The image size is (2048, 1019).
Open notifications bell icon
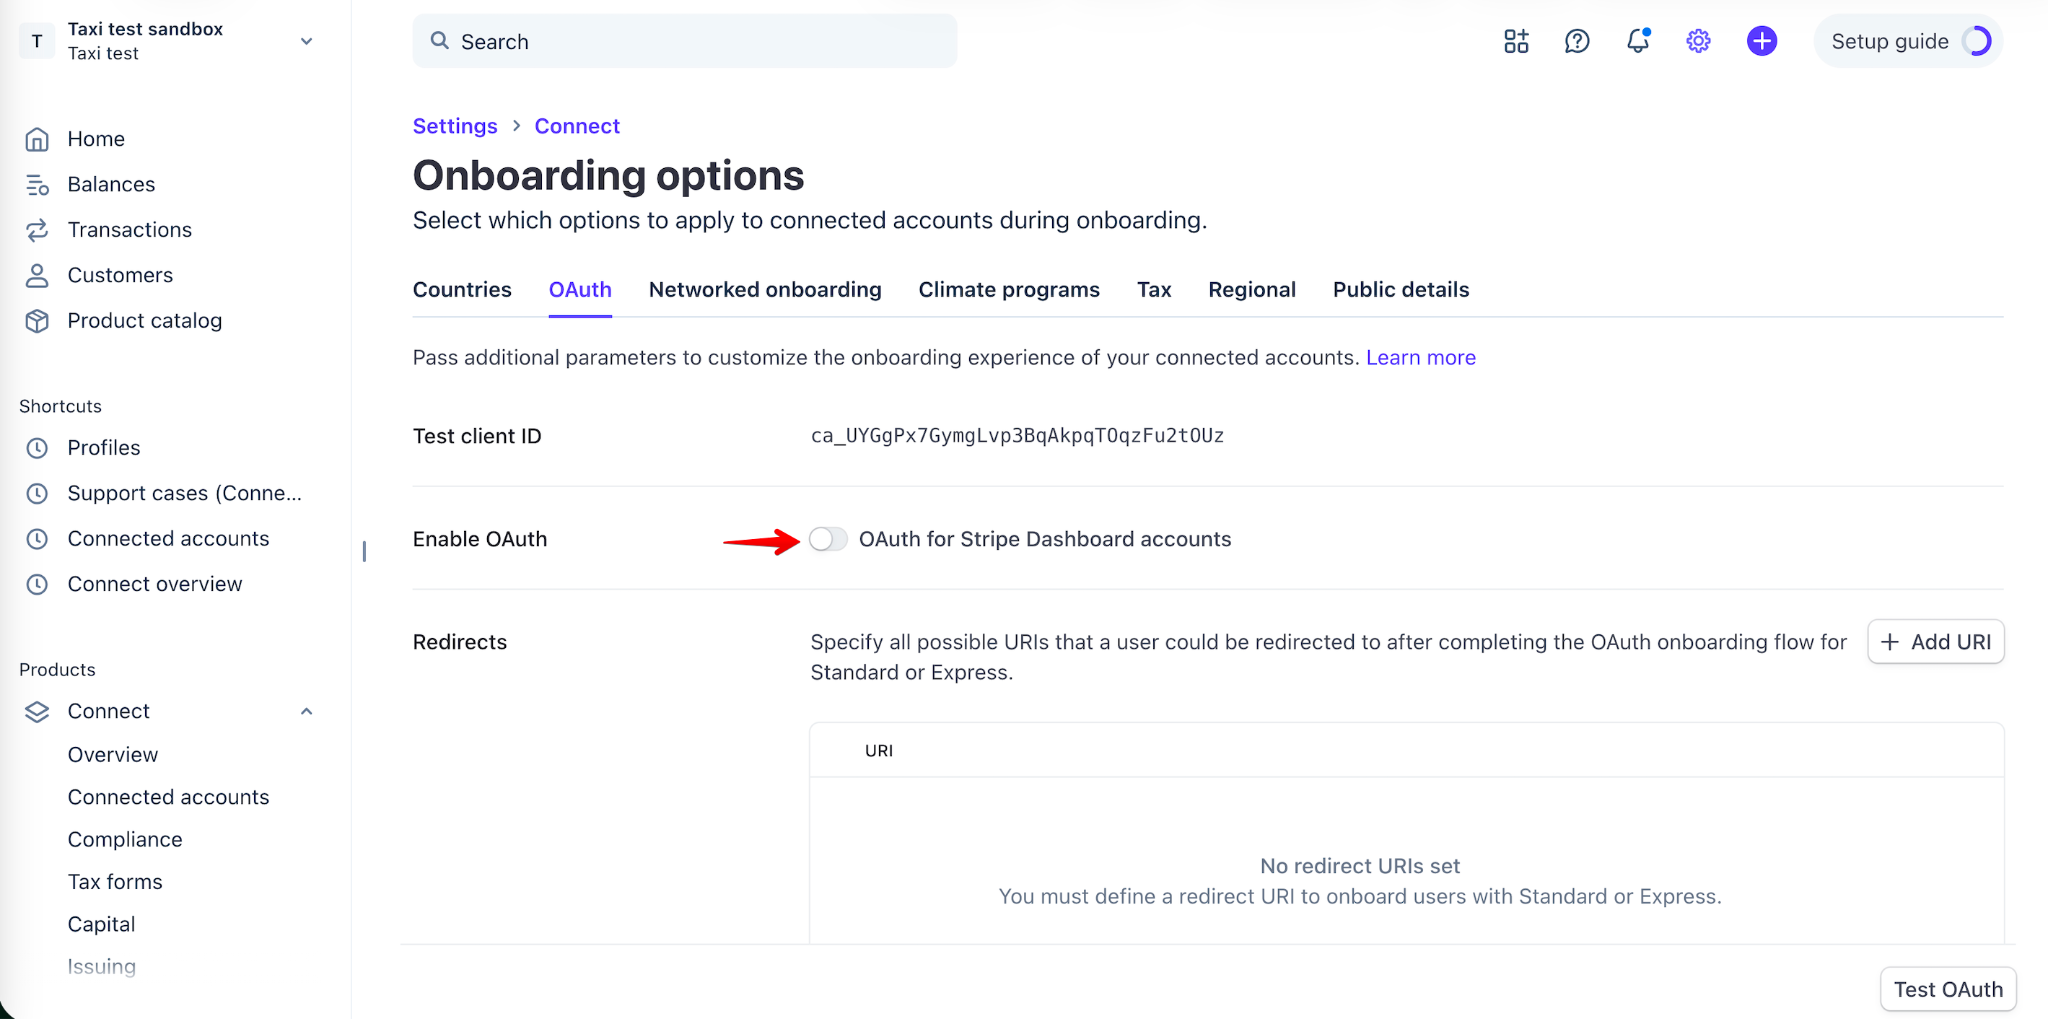click(x=1638, y=41)
